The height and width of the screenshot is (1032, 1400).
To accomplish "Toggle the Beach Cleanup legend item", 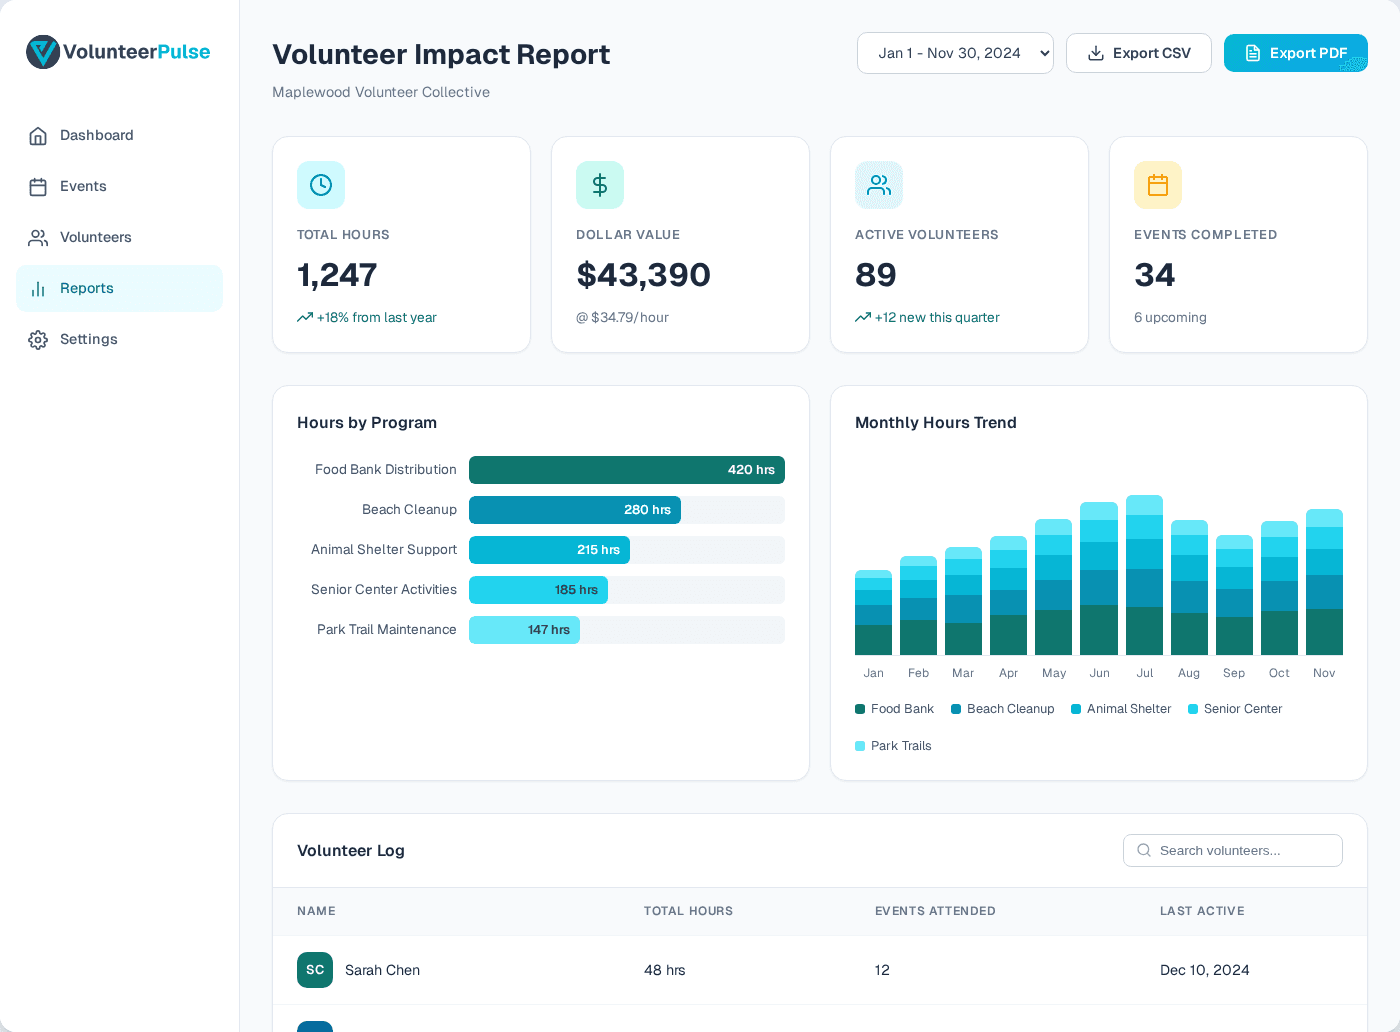I will (1003, 709).
